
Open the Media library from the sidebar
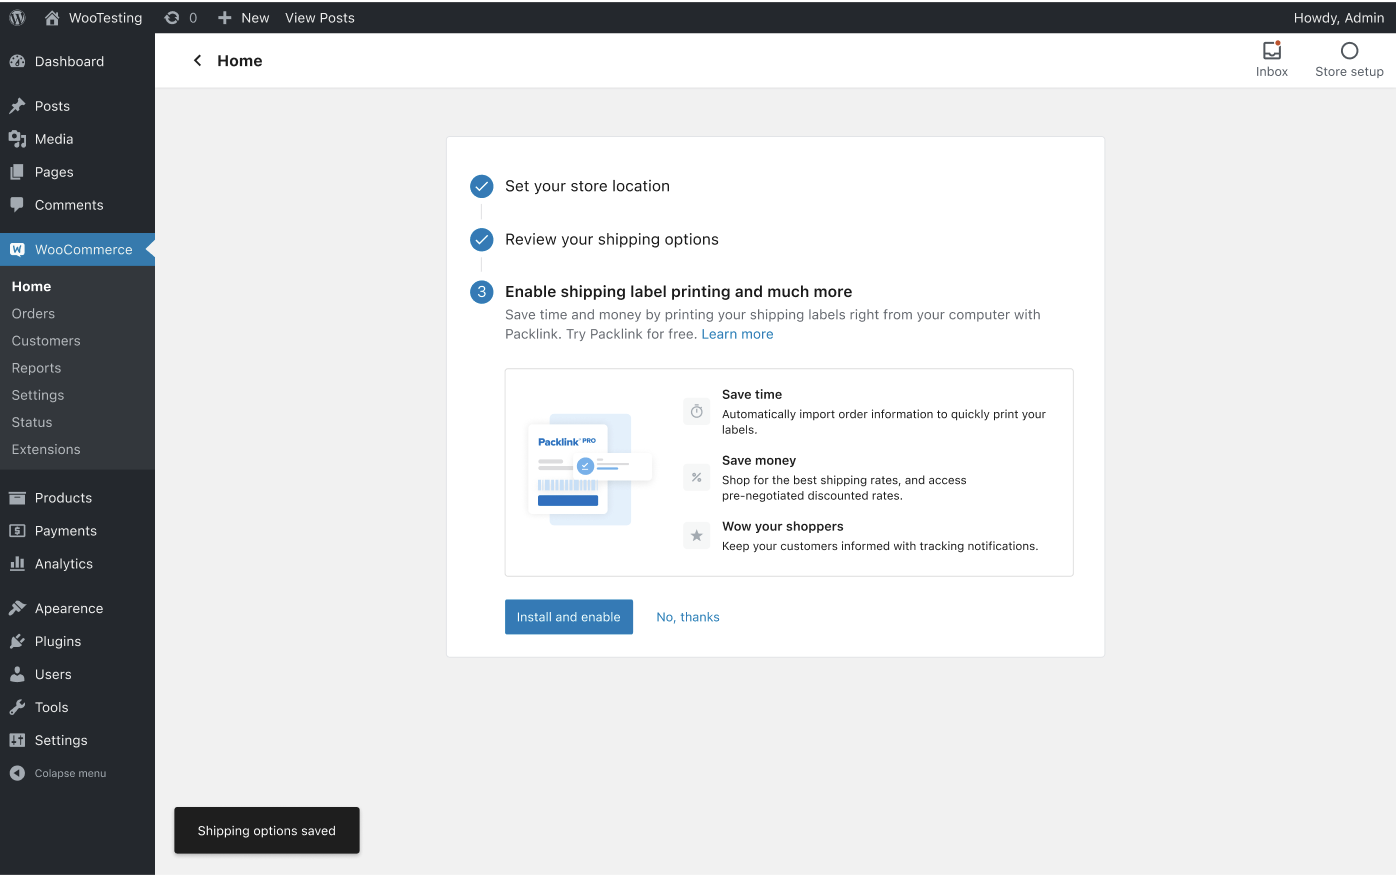point(53,138)
